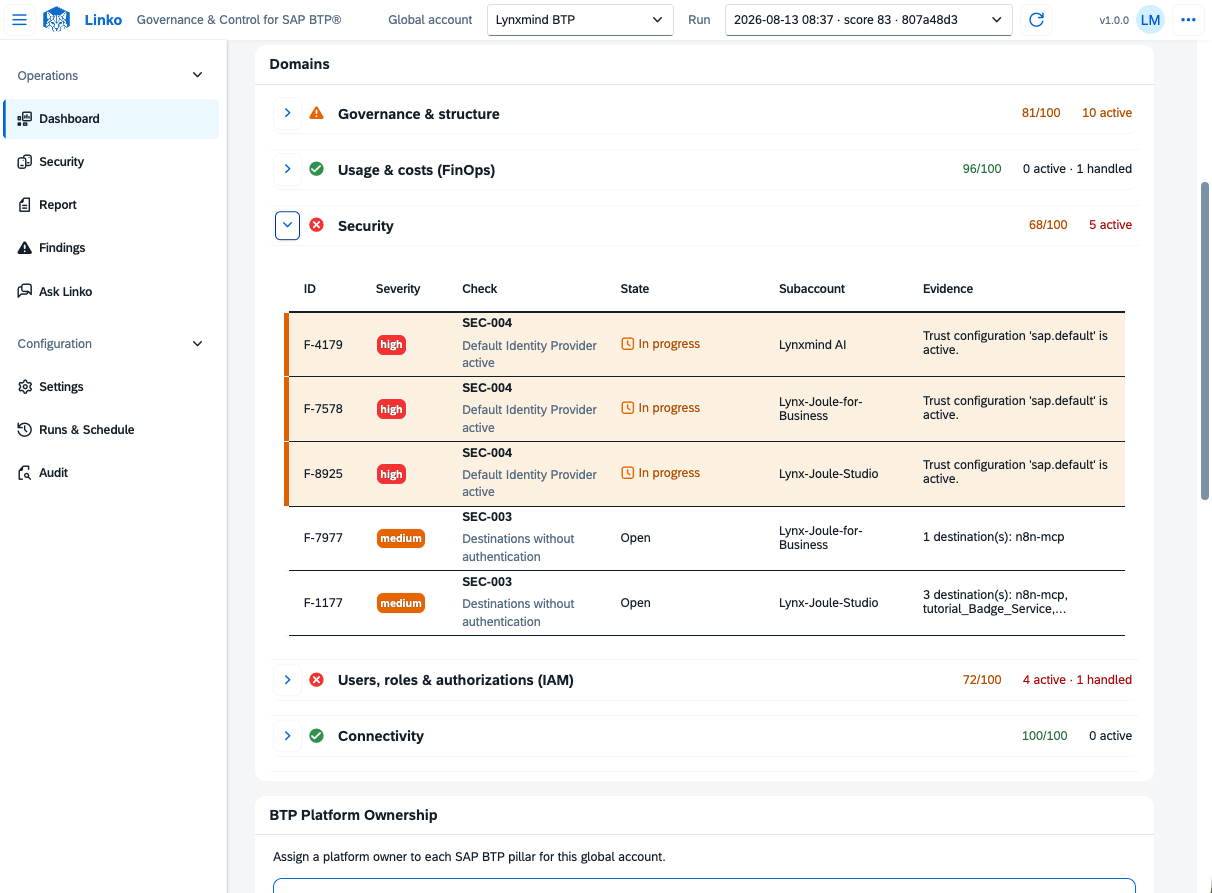
Task: Expand the Governance & structure domain
Action: tap(287, 113)
